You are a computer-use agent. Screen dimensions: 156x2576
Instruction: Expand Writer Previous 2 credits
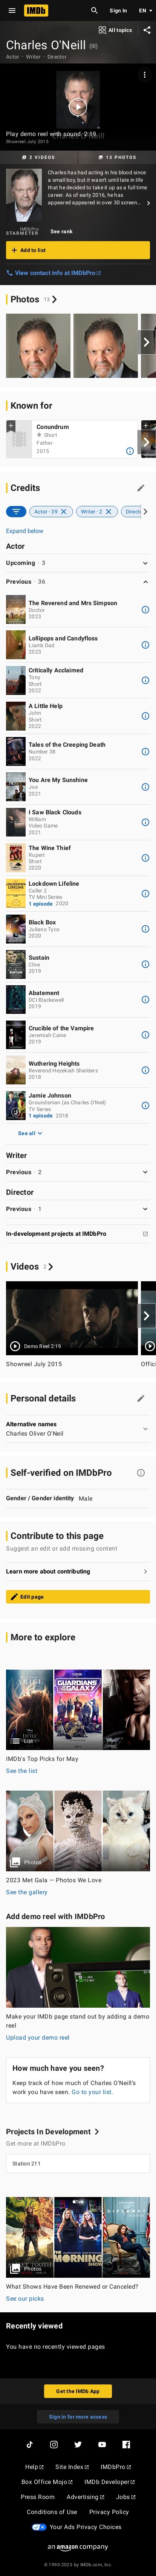click(x=78, y=1171)
